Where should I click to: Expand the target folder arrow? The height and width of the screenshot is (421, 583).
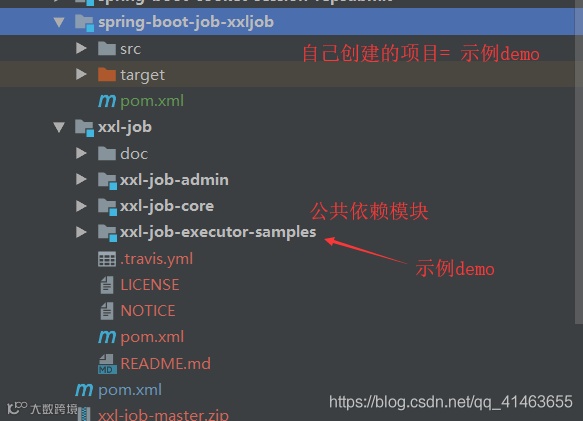point(81,74)
